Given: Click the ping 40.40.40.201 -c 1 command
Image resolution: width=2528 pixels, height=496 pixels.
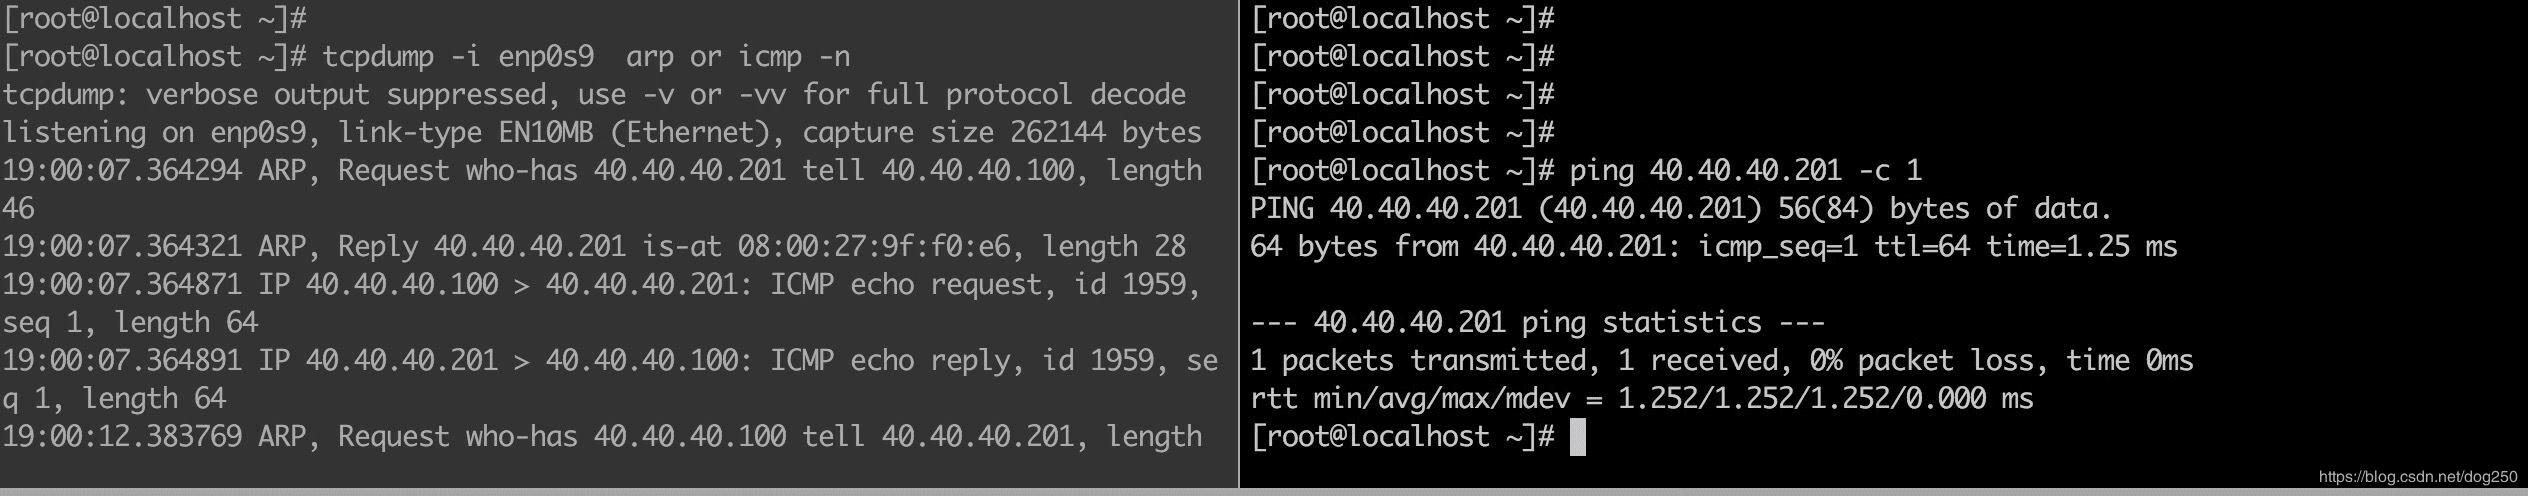Looking at the screenshot, I should (x=1745, y=170).
